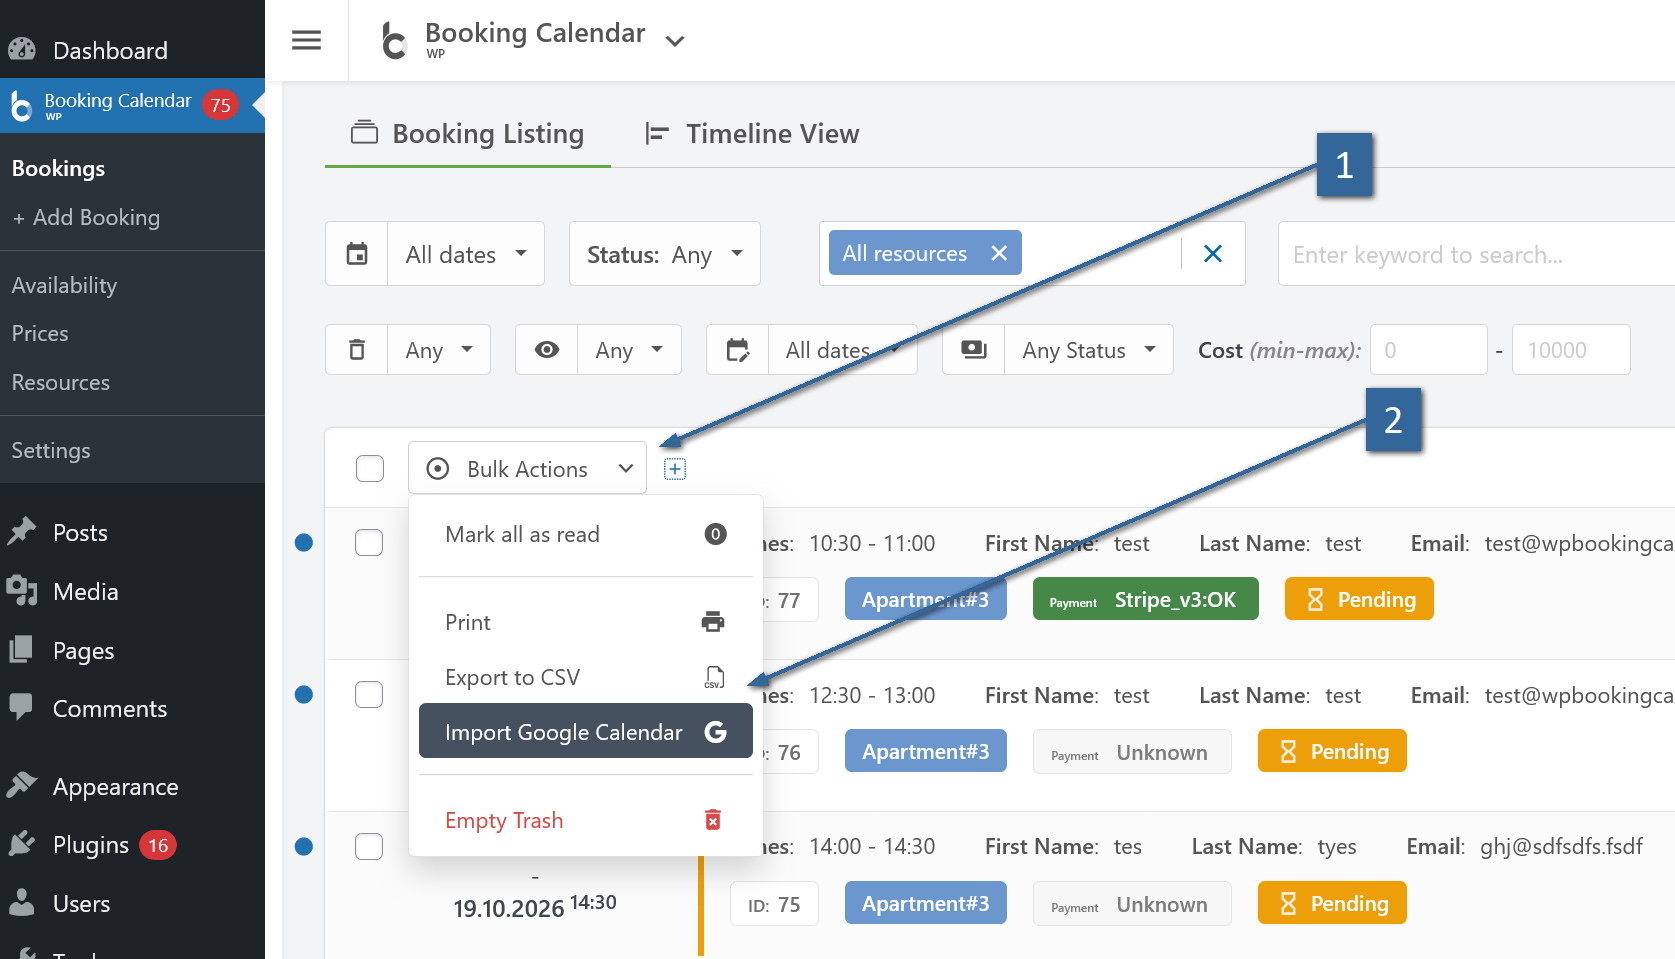Screen dimensions: 1675x959
Task: Open Availability in the sidebar
Action: pyautogui.click(x=64, y=285)
